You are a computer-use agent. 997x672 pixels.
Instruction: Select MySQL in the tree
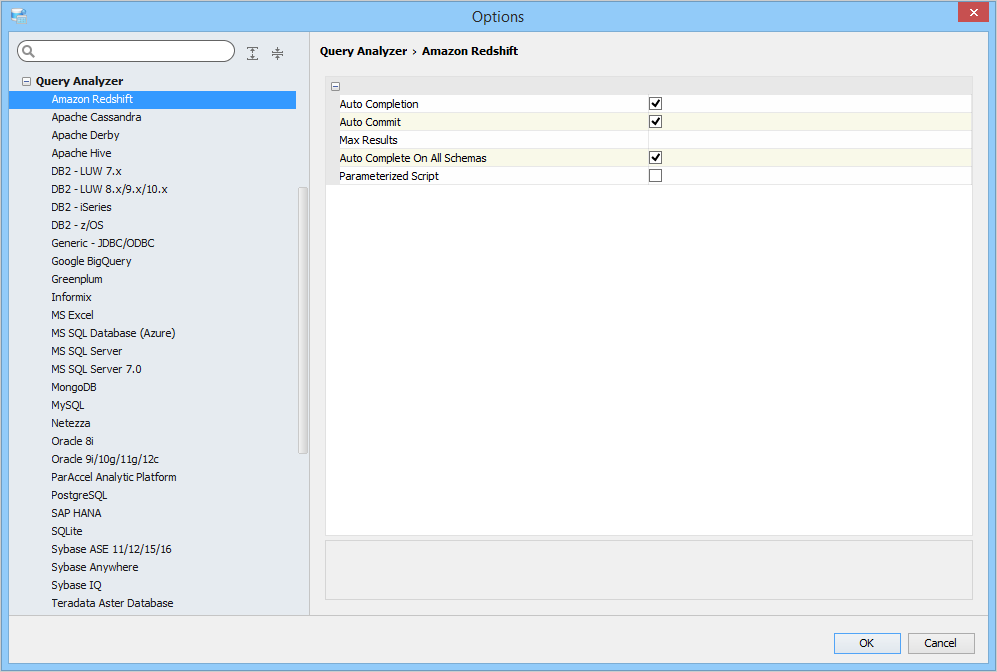pos(67,405)
